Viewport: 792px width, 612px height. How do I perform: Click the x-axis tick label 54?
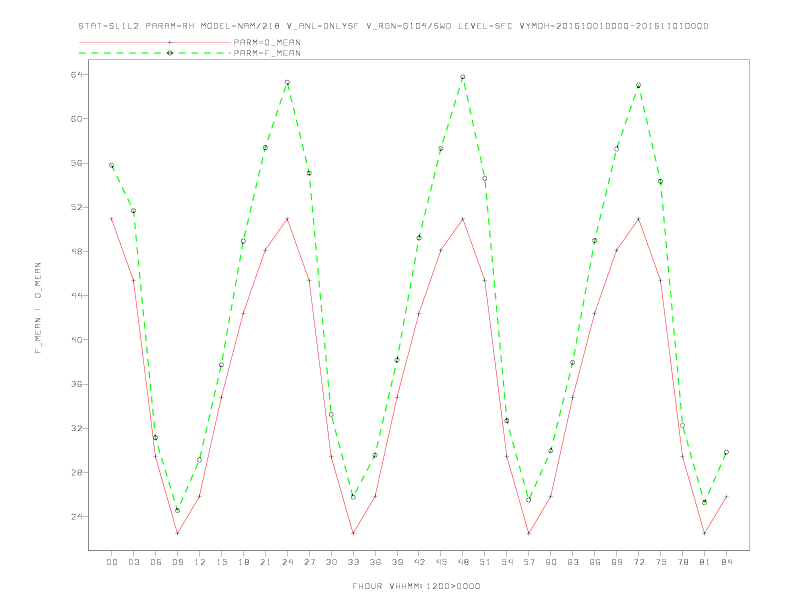pyautogui.click(x=507, y=562)
